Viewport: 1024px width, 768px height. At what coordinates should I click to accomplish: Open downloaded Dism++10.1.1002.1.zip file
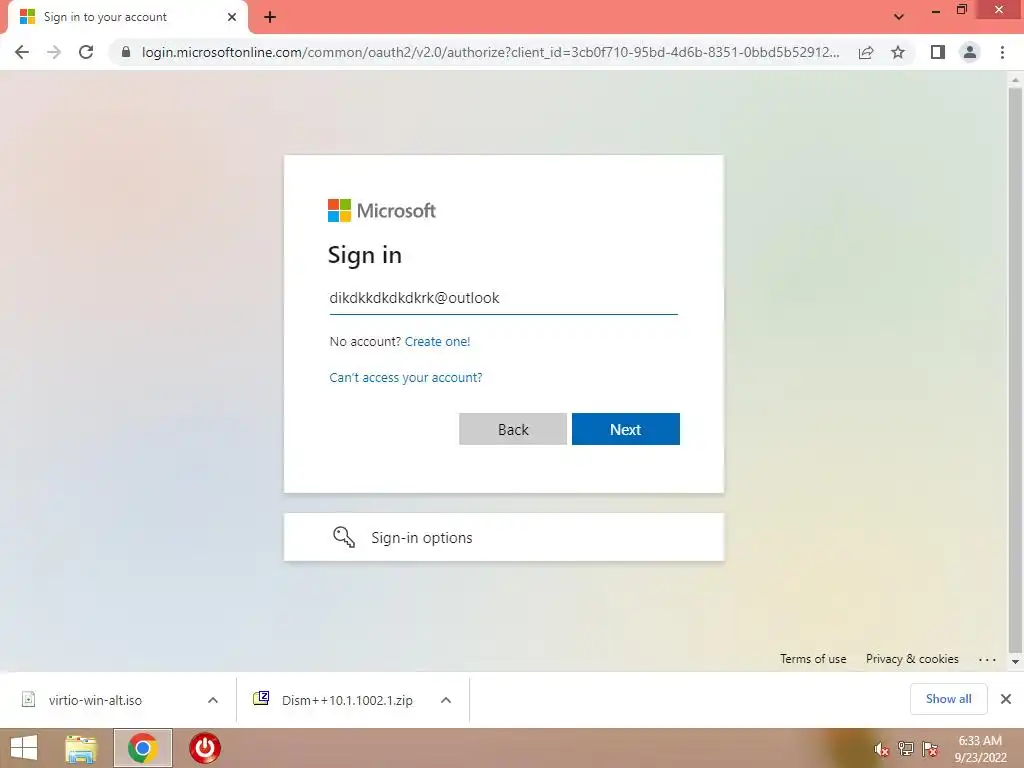pyautogui.click(x=346, y=700)
